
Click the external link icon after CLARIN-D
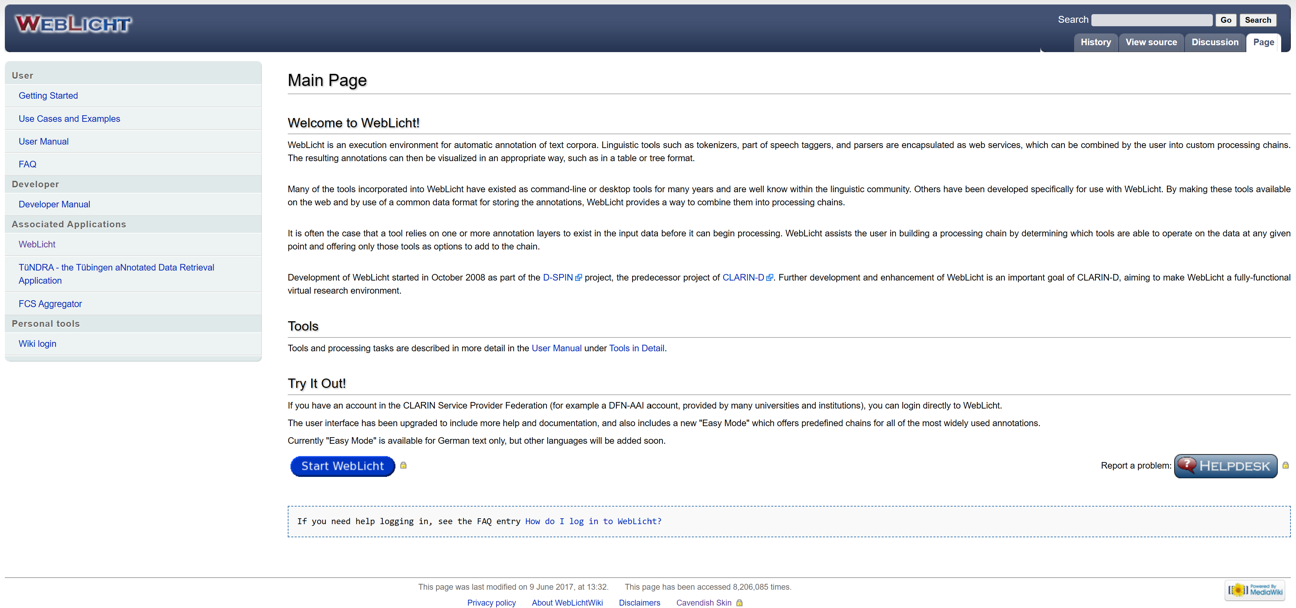coord(769,277)
